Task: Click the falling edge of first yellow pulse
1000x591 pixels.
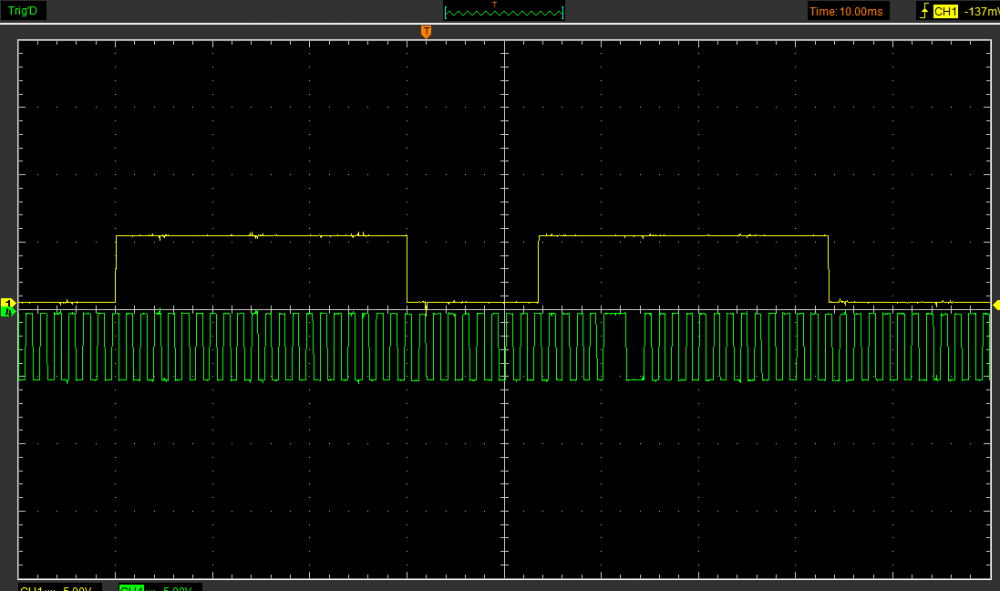Action: 407,269
